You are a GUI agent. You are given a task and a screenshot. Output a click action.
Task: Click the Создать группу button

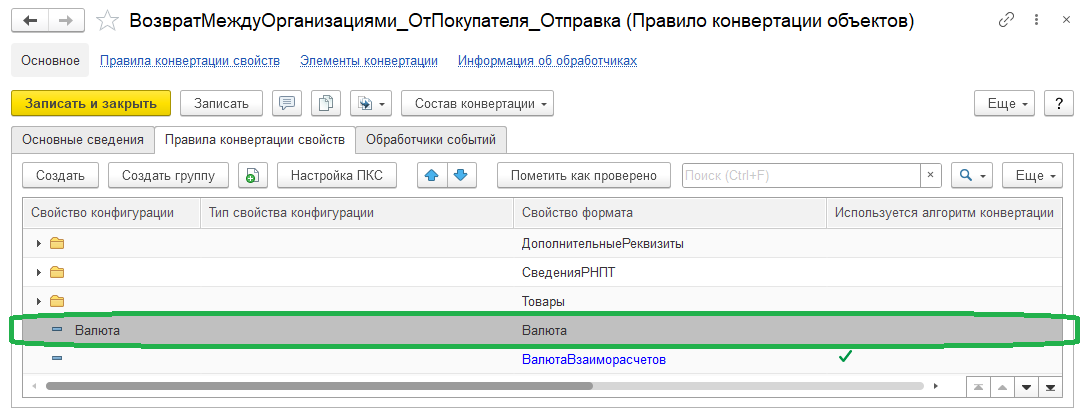pyautogui.click(x=169, y=175)
